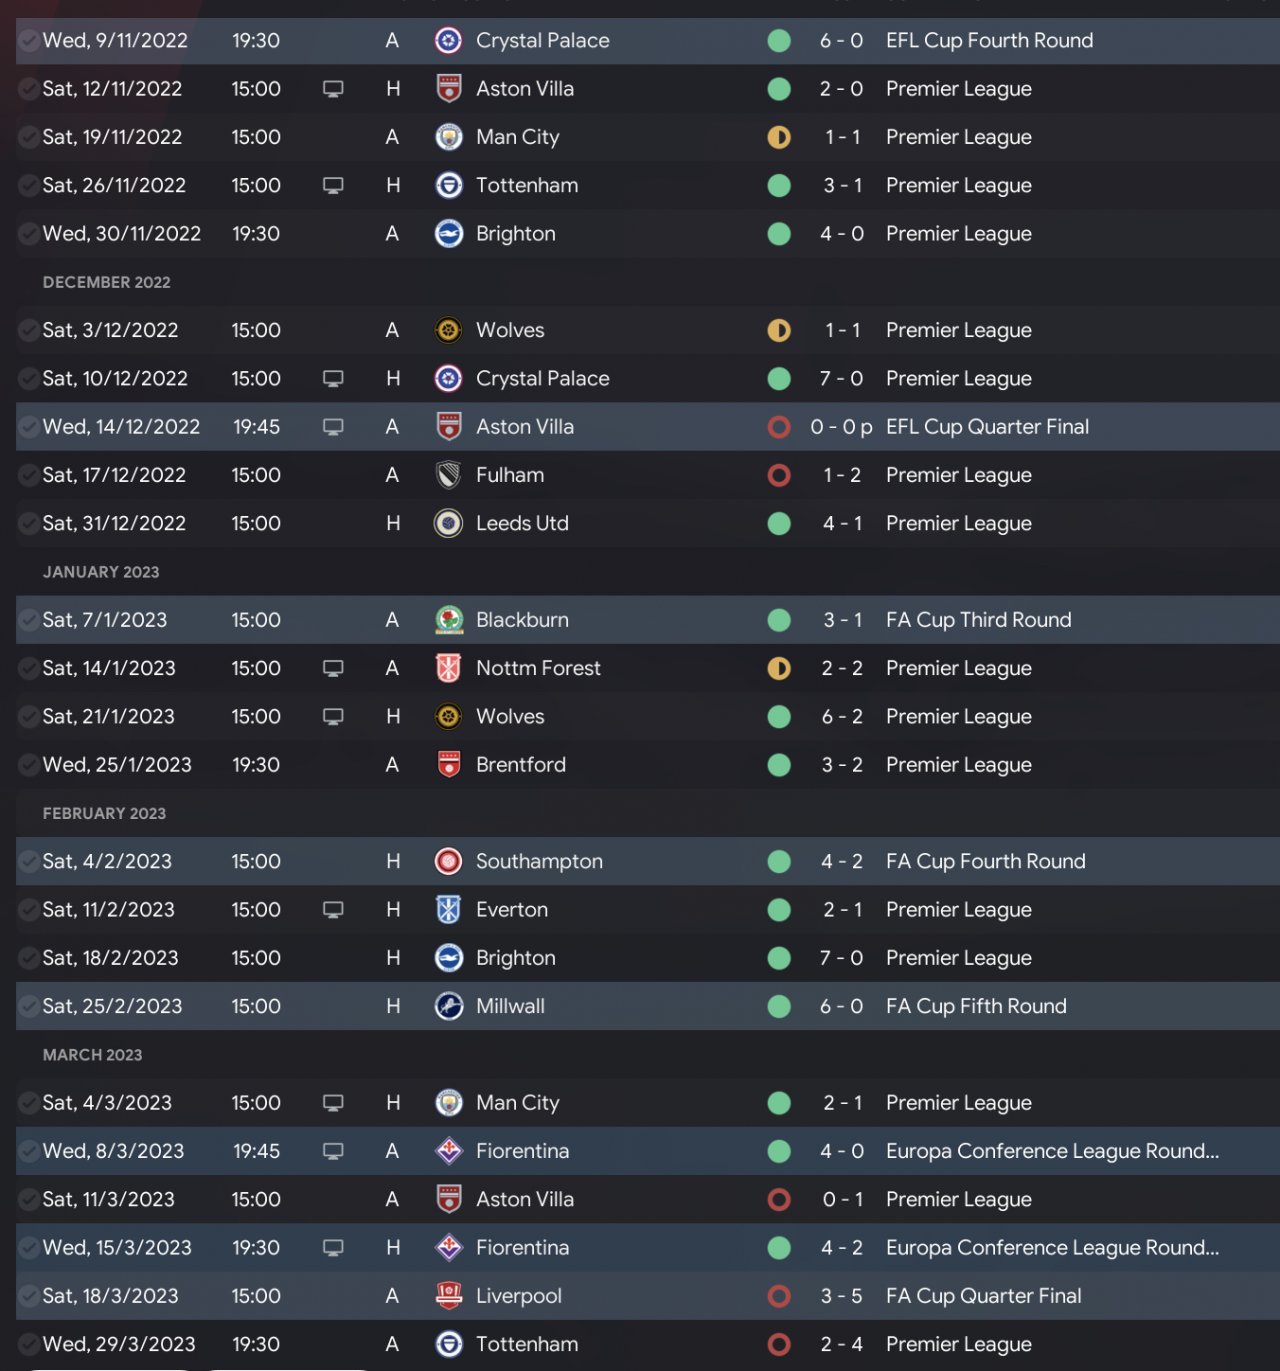Toggle checkmark beside Wed, 25/1/2023 fixture
This screenshot has height=1371, width=1280.
pyautogui.click(x=28, y=765)
